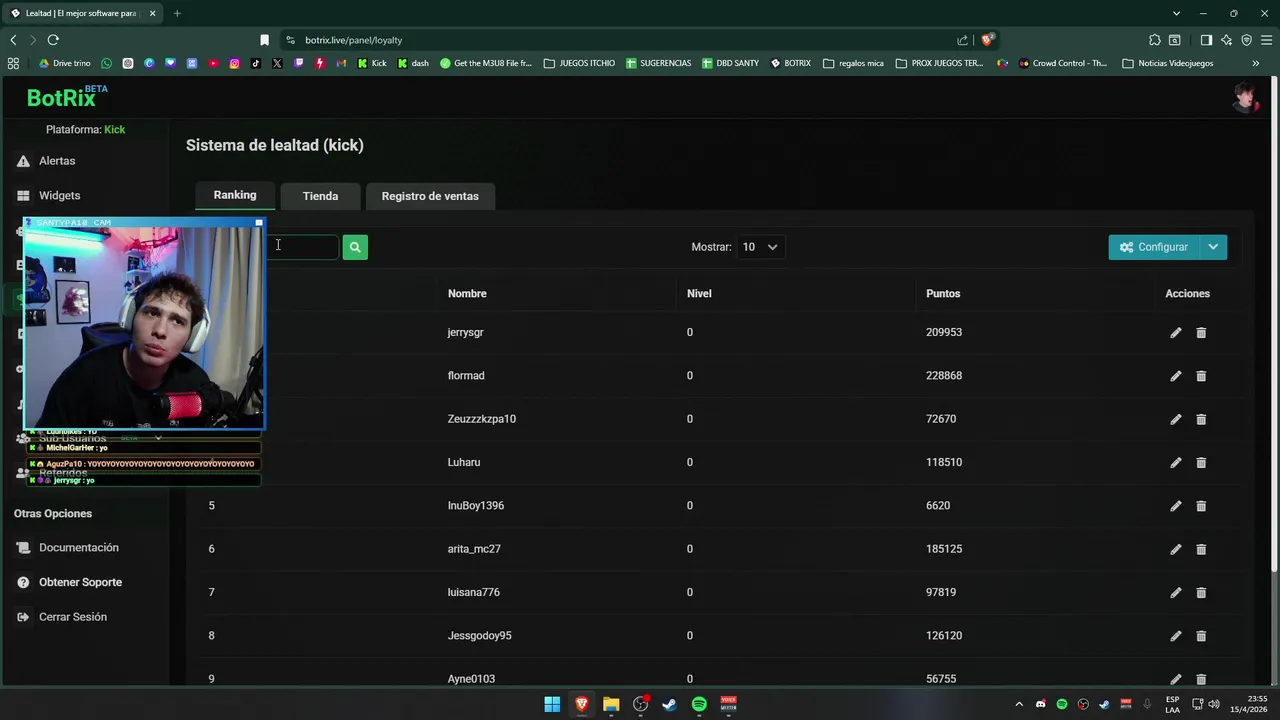Bookmark this page icon
The width and height of the screenshot is (1280, 720).
pos(264,40)
